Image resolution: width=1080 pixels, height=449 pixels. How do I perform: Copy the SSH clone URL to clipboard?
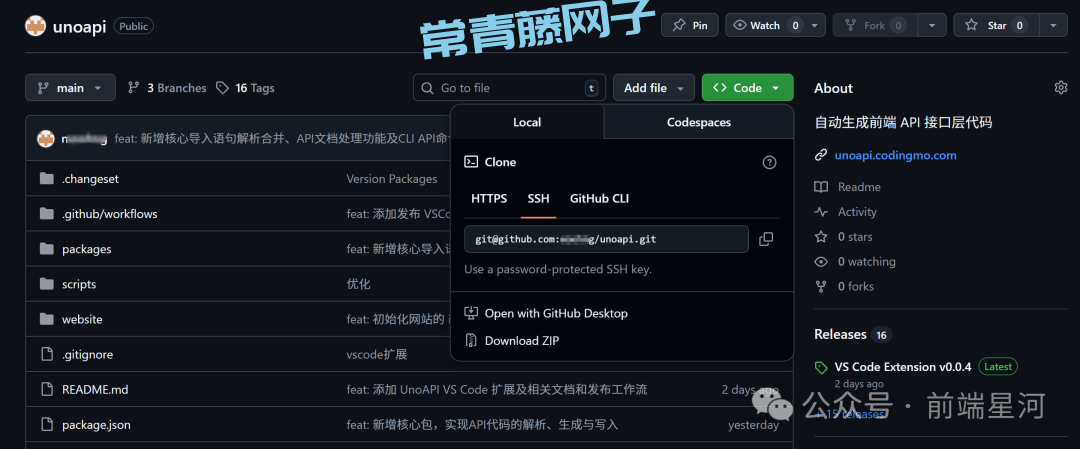click(766, 239)
